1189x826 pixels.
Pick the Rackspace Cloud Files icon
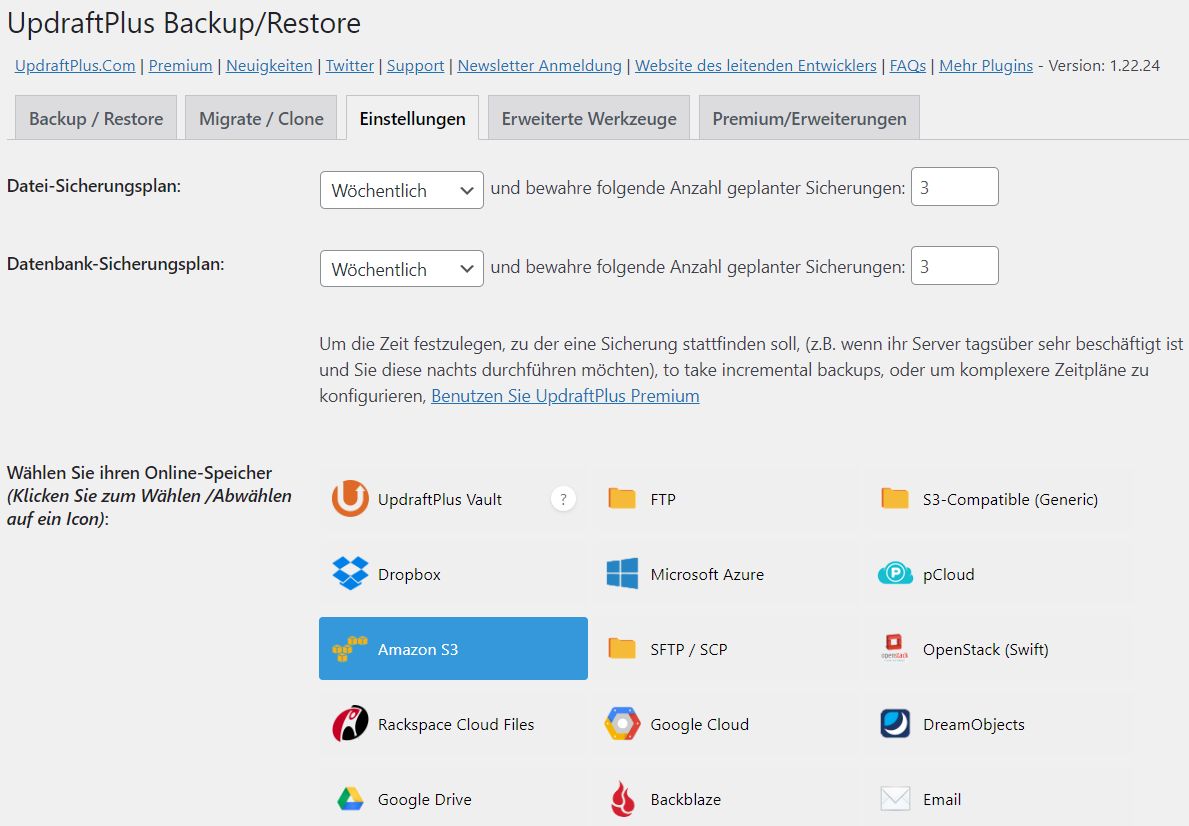pos(350,724)
